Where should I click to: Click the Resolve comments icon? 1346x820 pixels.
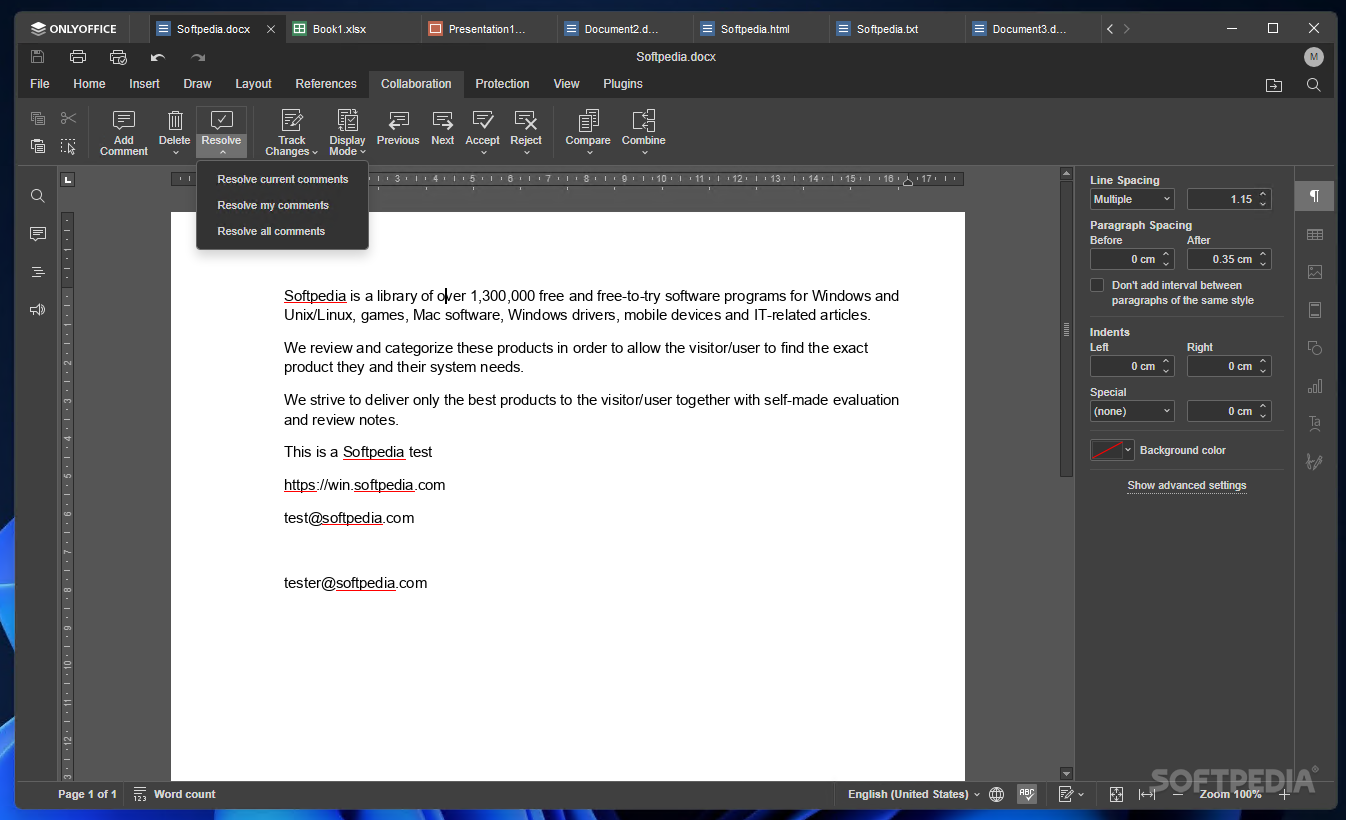(x=222, y=121)
